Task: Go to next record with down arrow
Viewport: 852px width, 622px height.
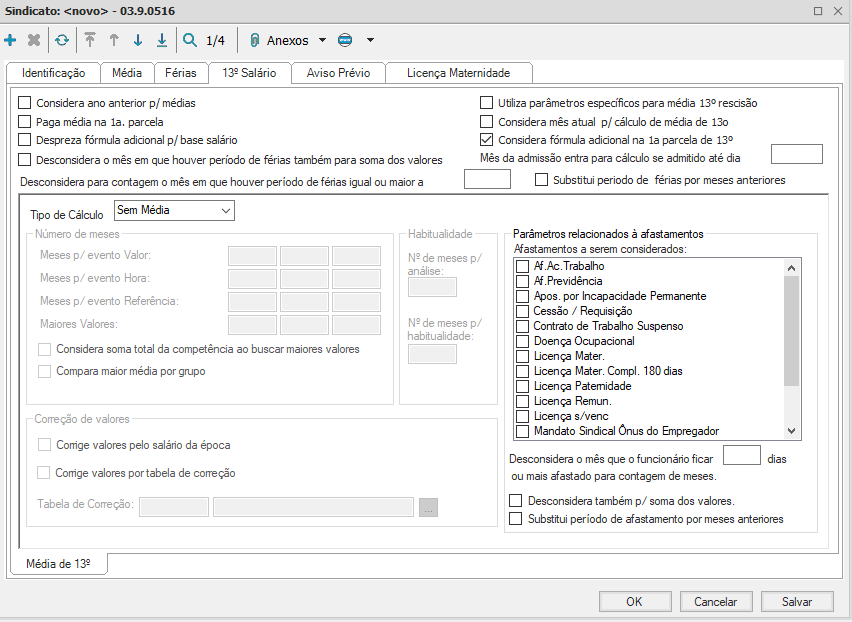Action: click(x=138, y=41)
